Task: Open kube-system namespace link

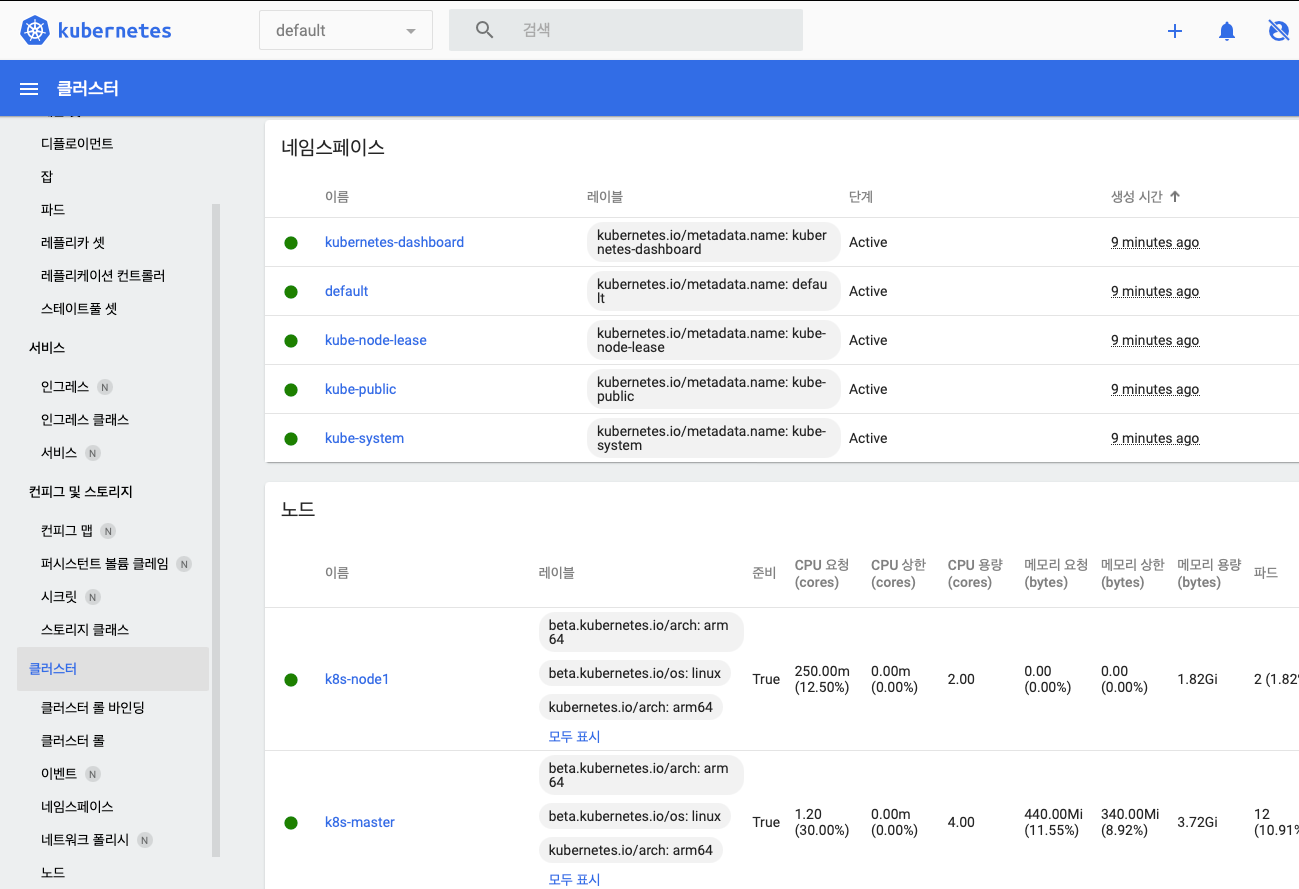Action: 364,439
